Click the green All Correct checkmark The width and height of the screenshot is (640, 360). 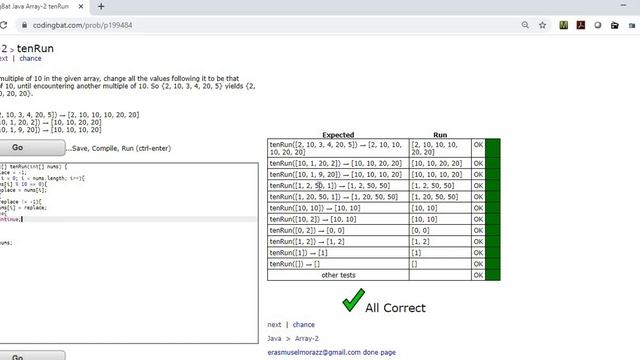(x=353, y=300)
